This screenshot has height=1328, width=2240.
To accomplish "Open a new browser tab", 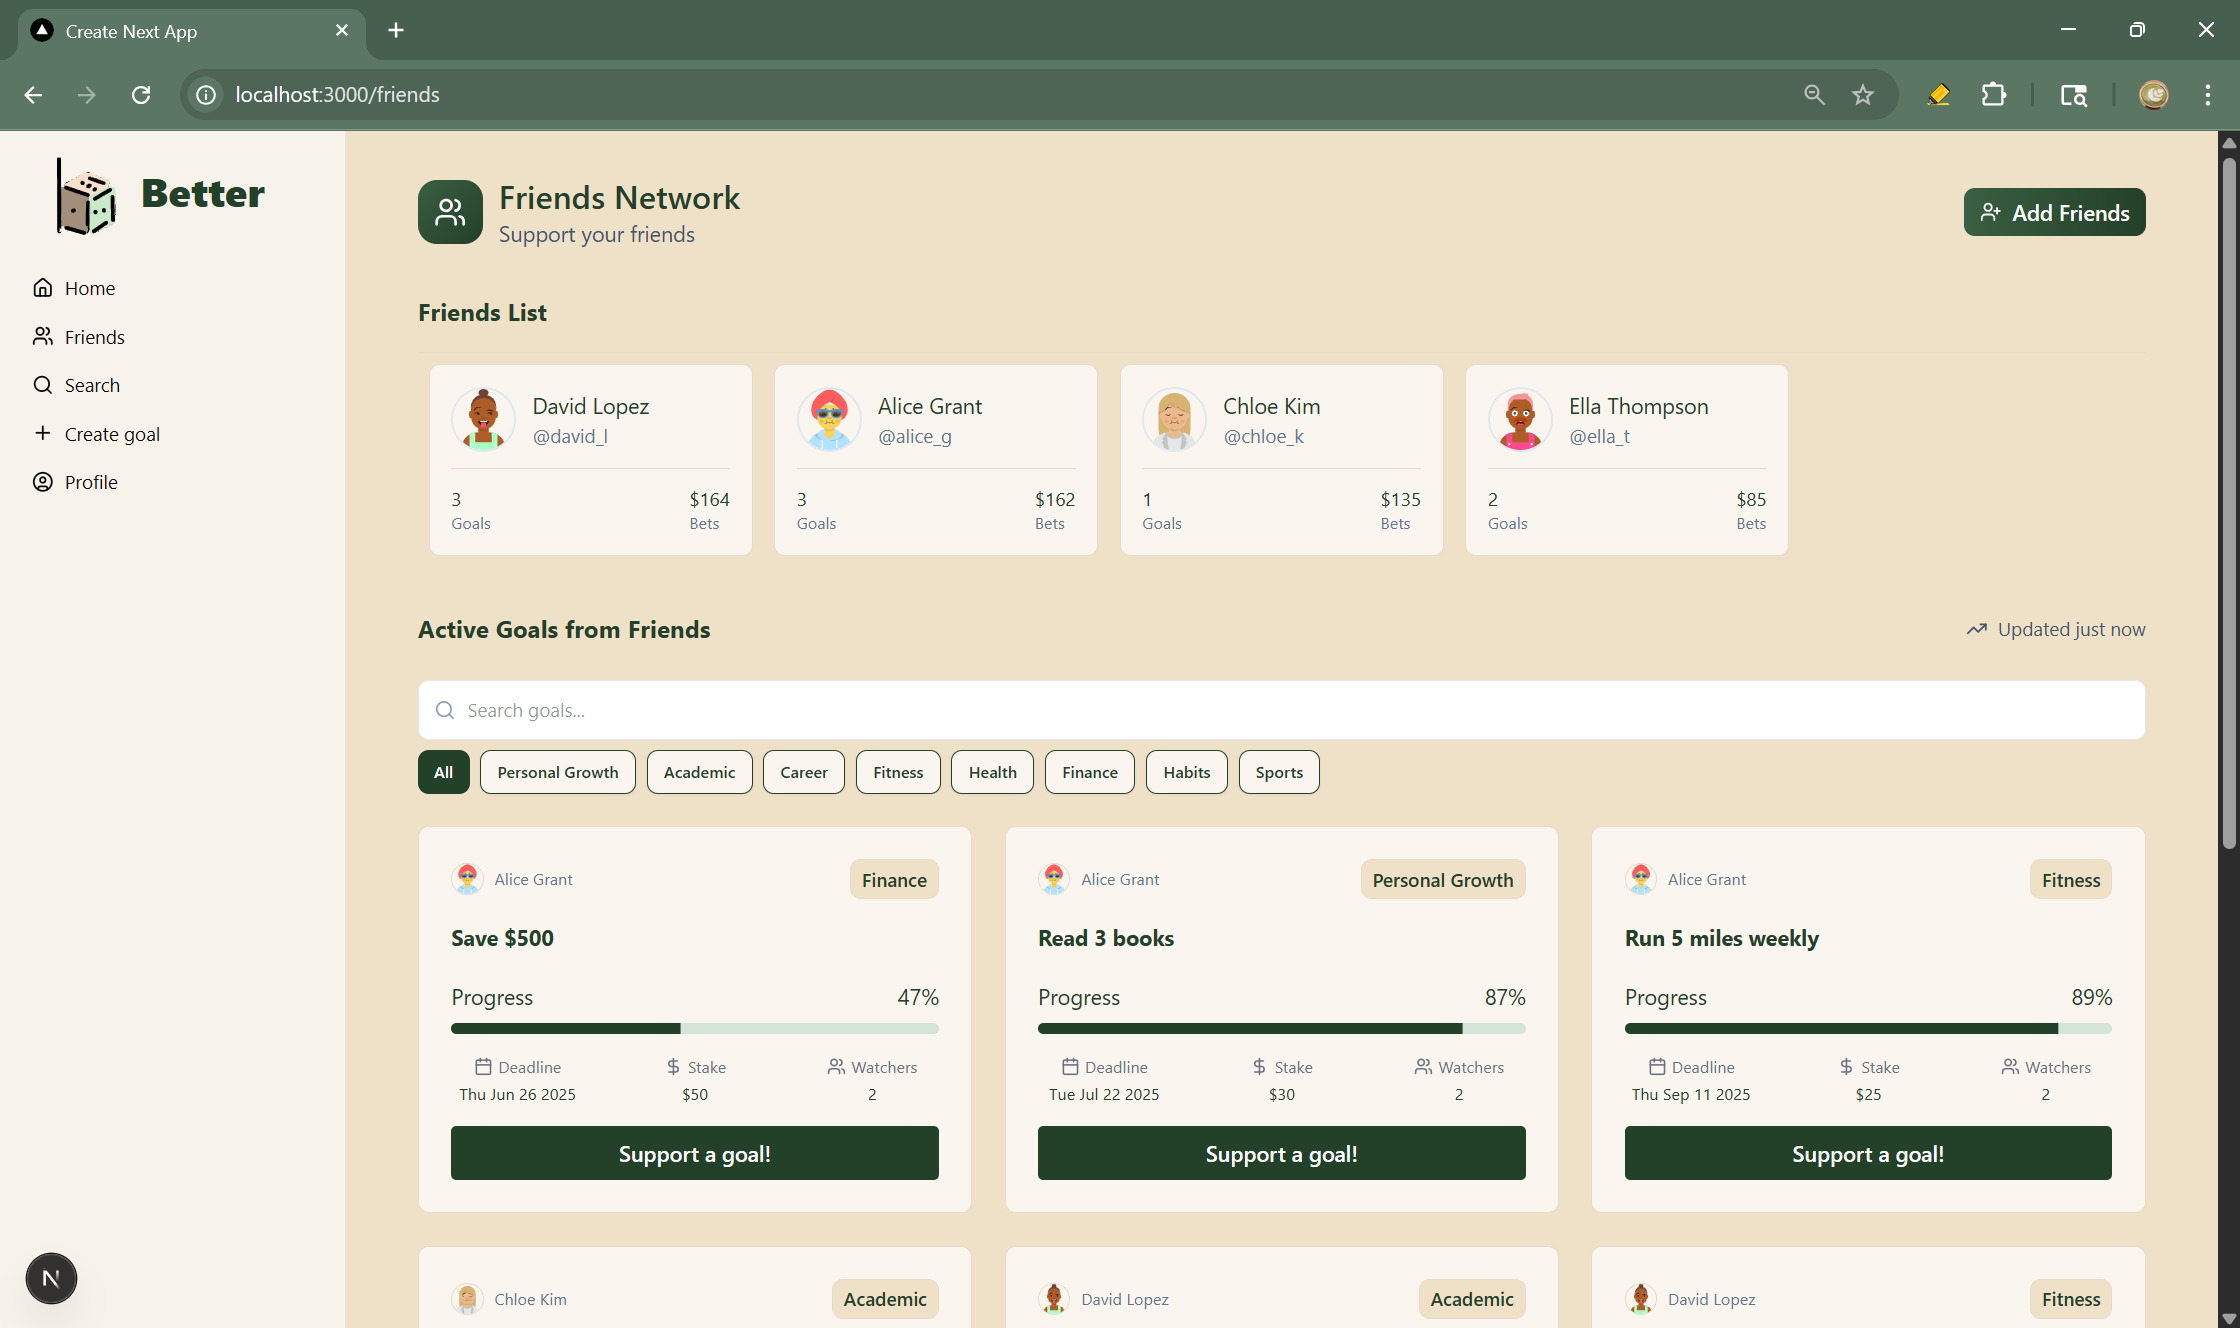I will [396, 31].
